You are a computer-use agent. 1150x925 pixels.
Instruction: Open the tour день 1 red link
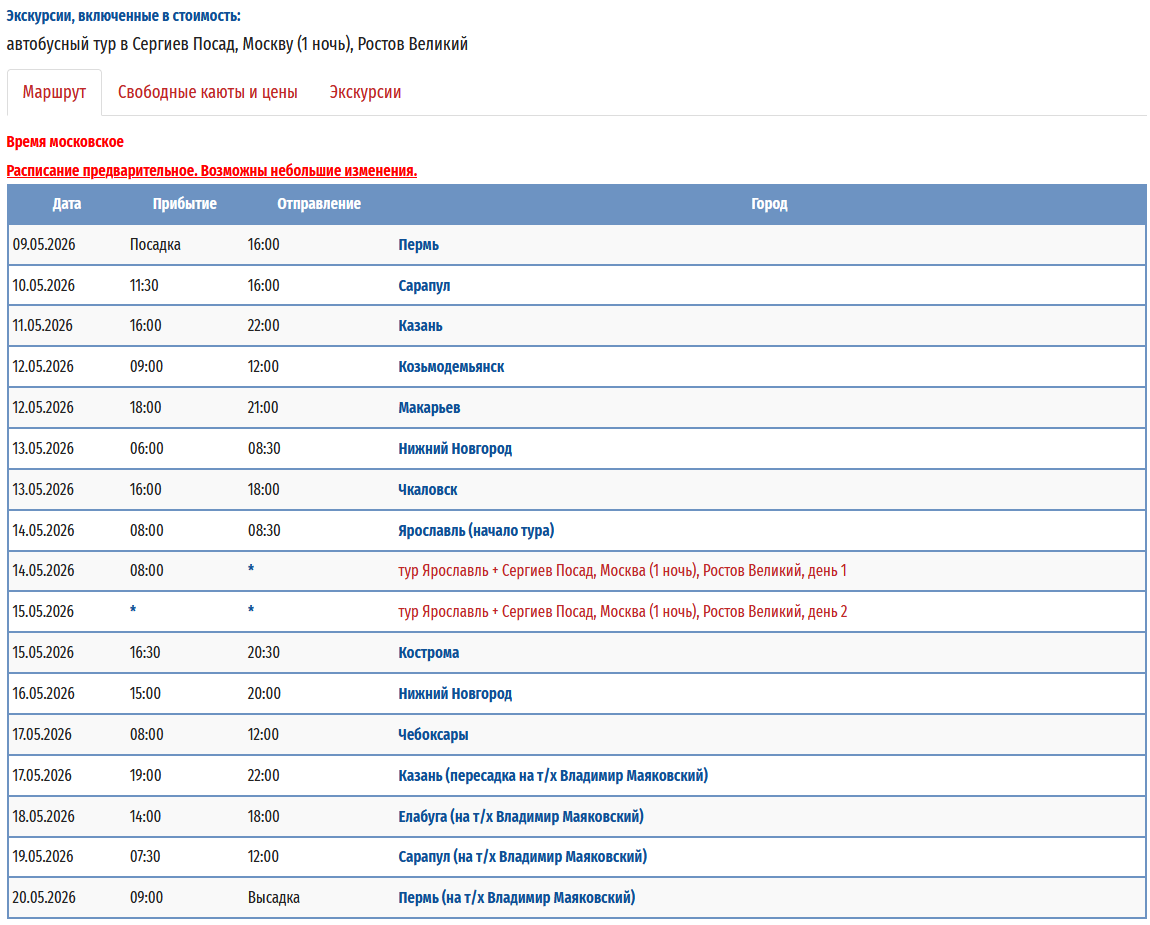[622, 571]
